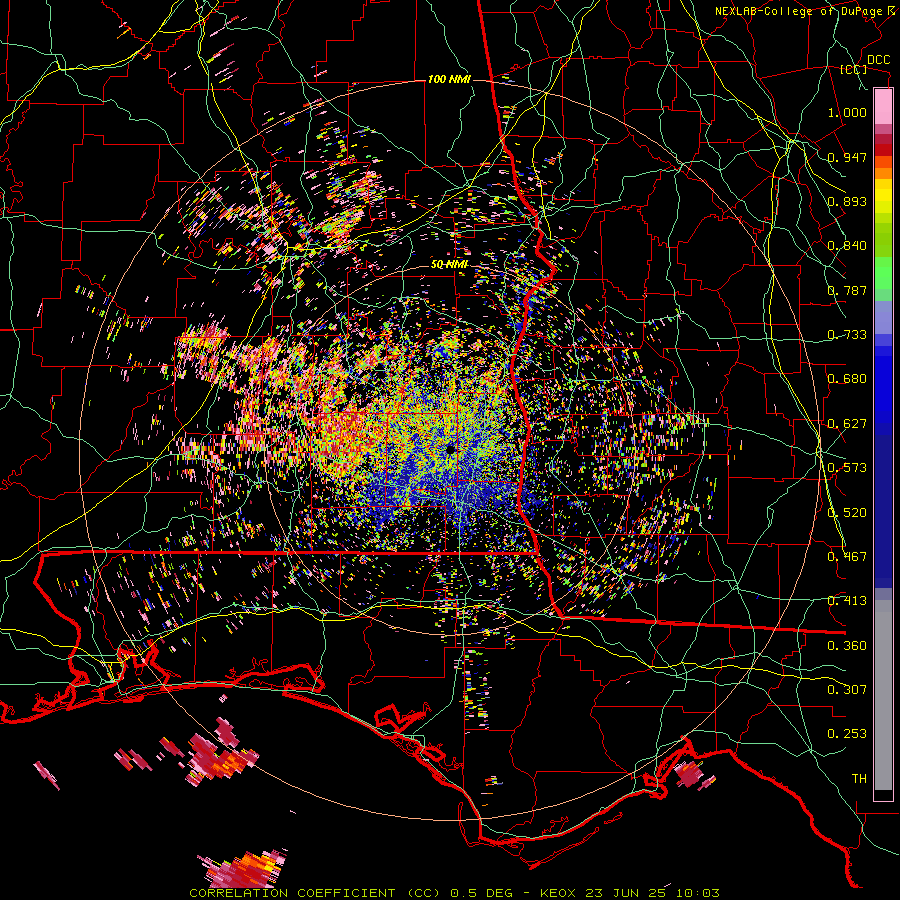Select the 0.733 legend value

pyautogui.click(x=847, y=335)
